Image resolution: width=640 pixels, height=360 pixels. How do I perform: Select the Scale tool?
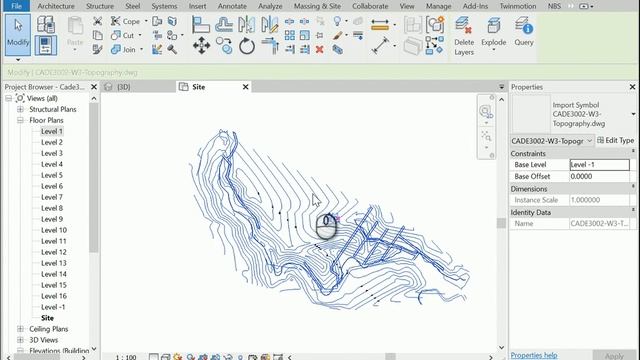click(304, 35)
